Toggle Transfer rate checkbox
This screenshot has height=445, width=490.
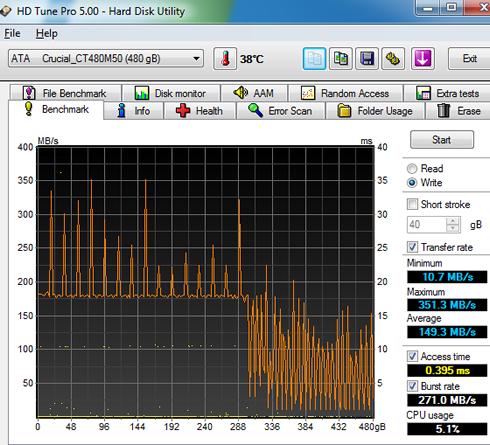[412, 247]
